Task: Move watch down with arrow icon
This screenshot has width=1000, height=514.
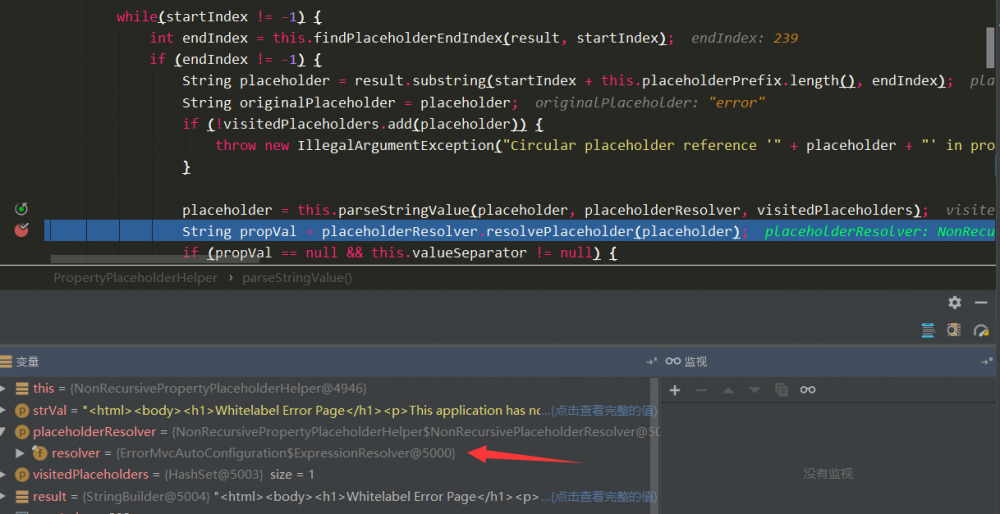Action: (x=754, y=390)
